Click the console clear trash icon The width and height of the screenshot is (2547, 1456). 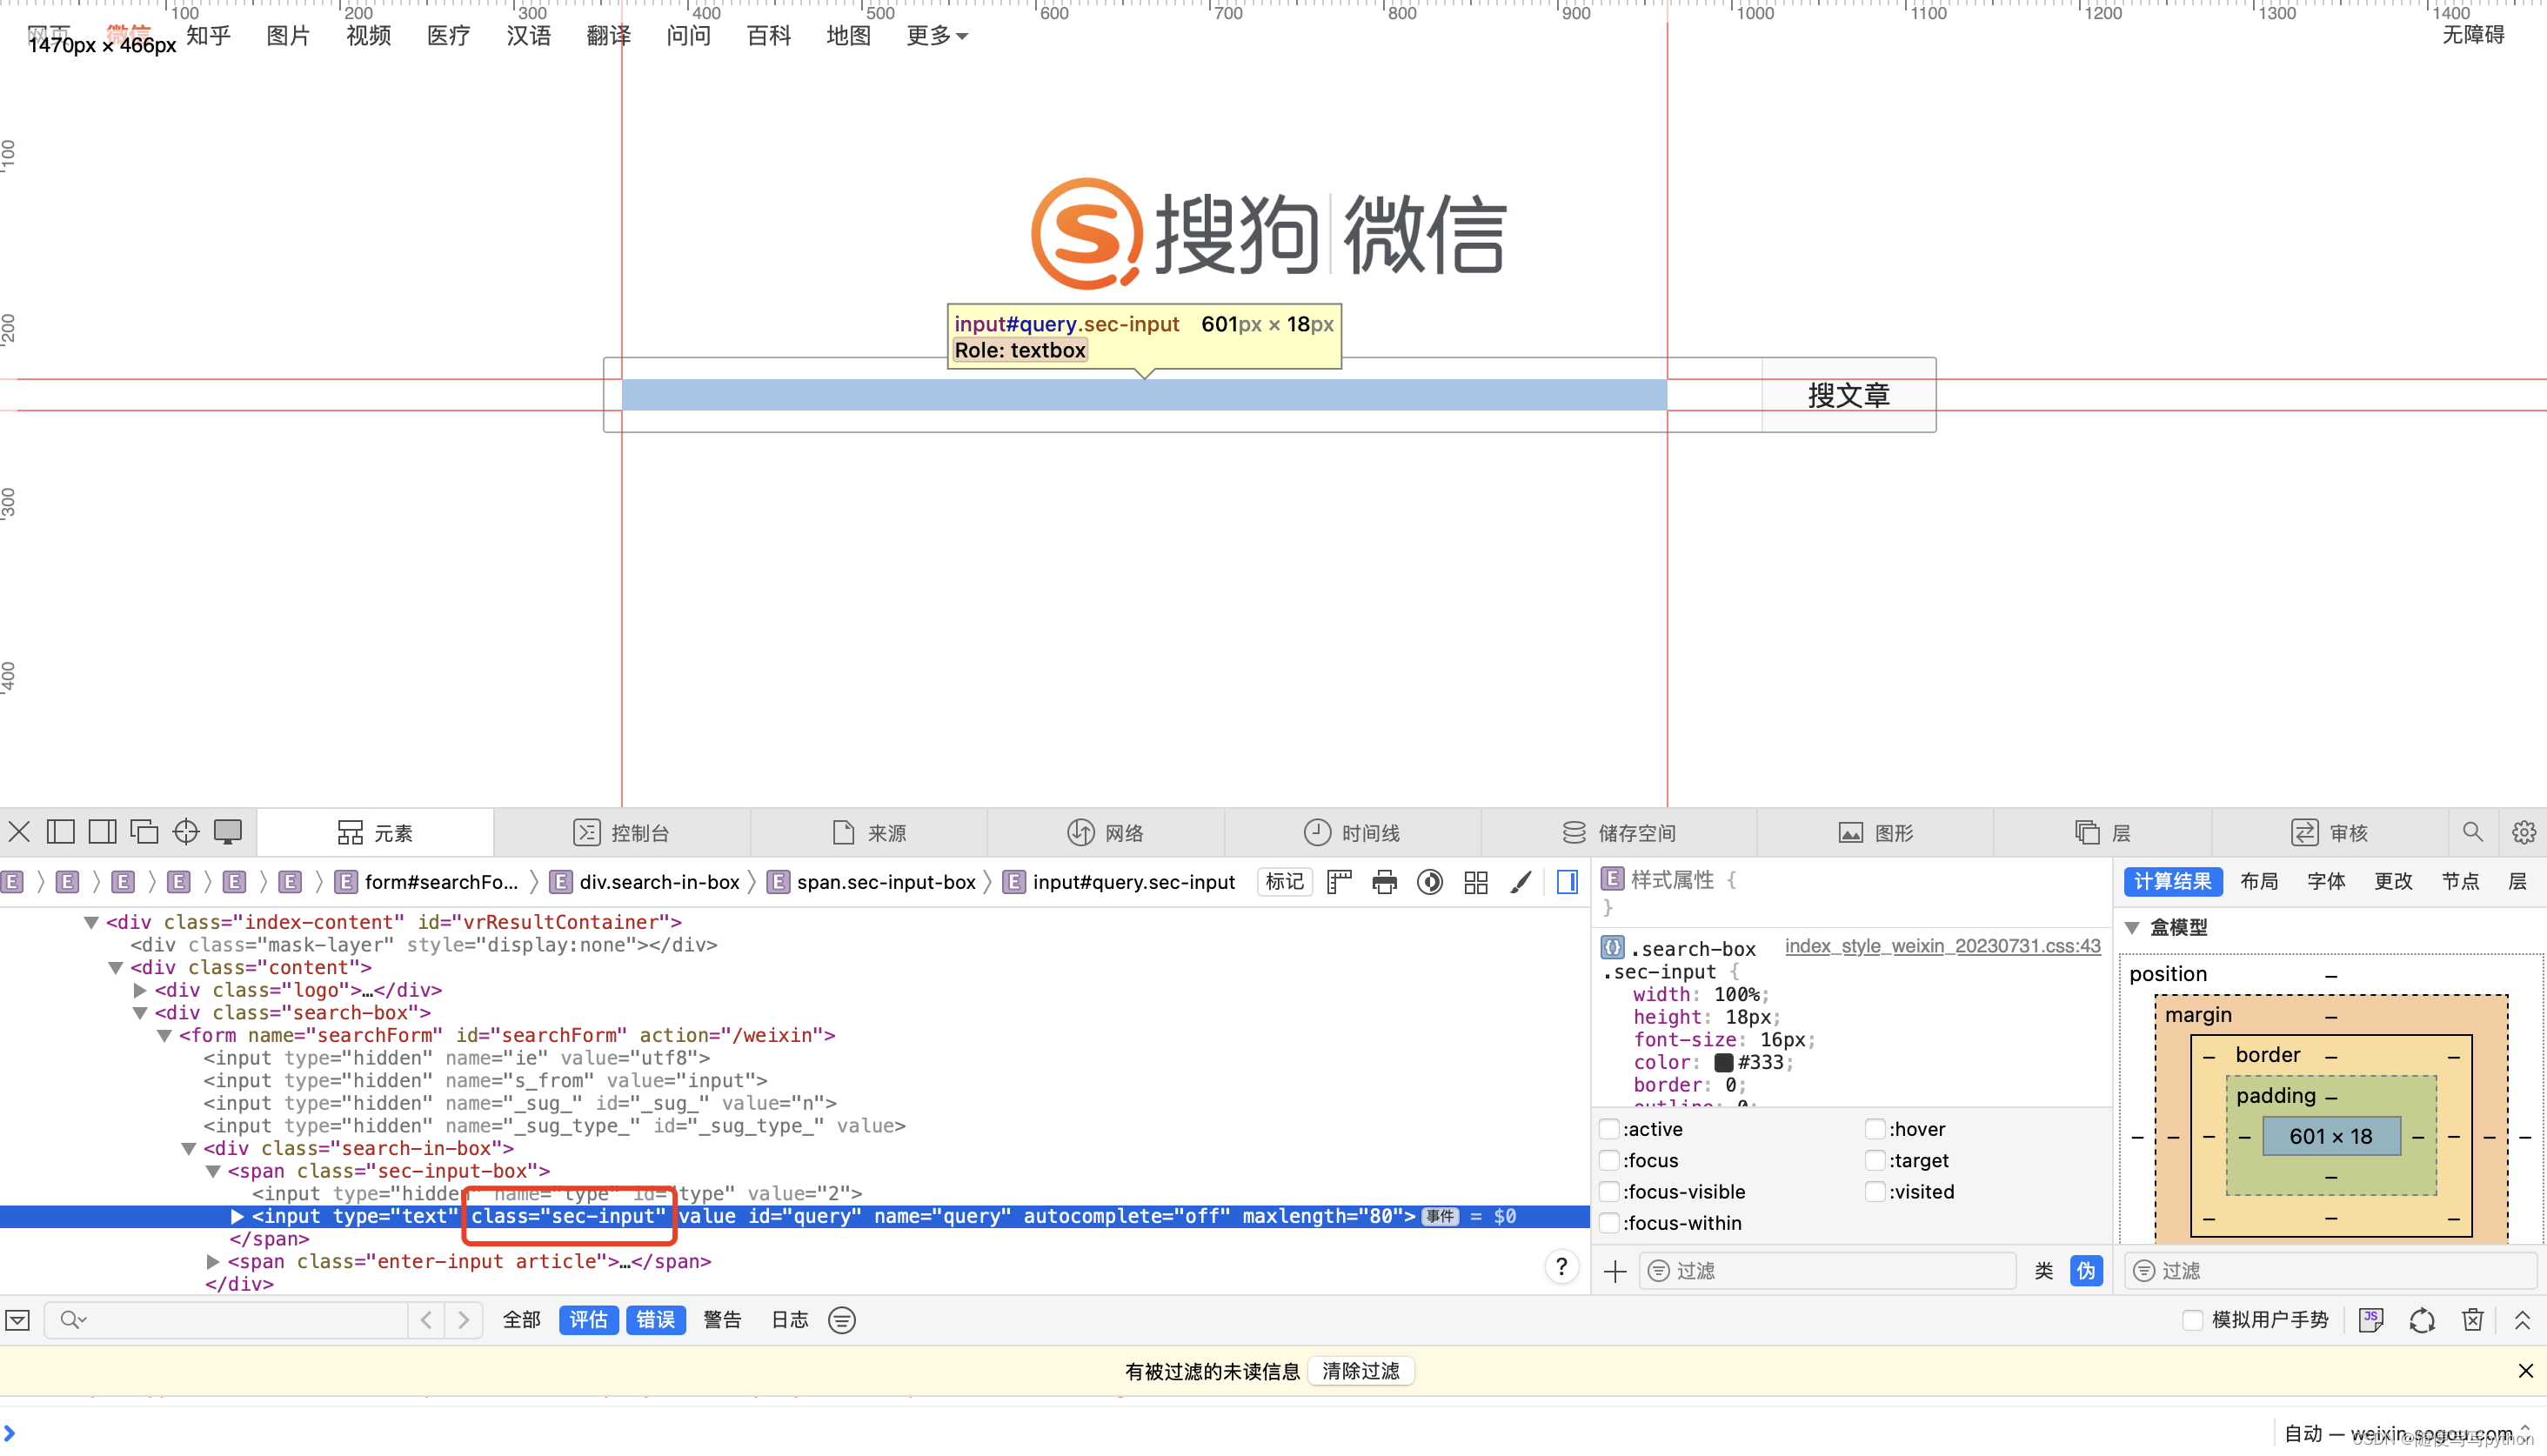(x=2472, y=1320)
